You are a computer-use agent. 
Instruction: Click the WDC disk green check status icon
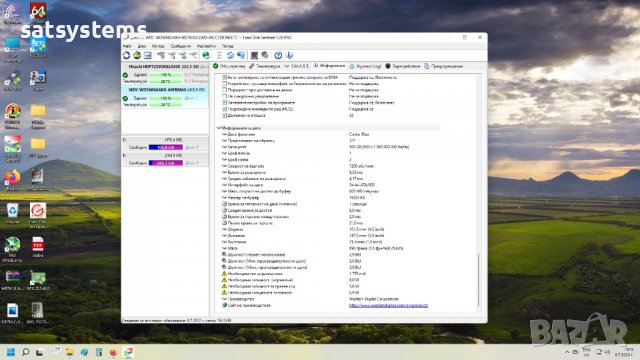(x=125, y=98)
